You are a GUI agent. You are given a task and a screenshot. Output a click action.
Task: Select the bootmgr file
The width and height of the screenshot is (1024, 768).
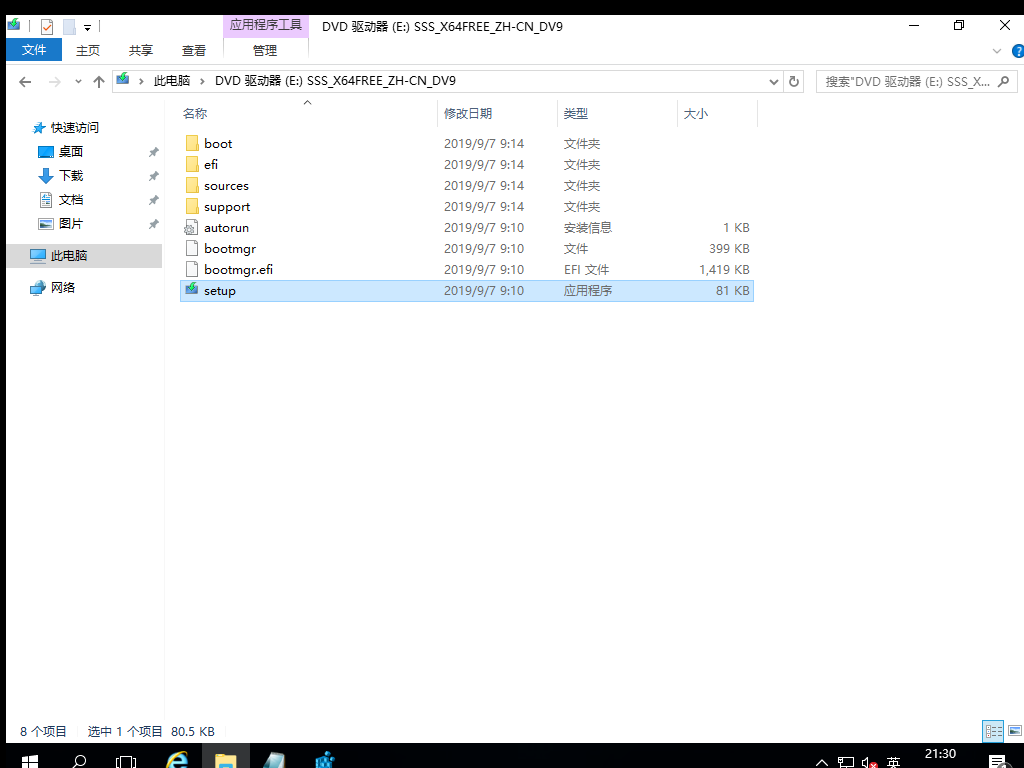point(467,248)
